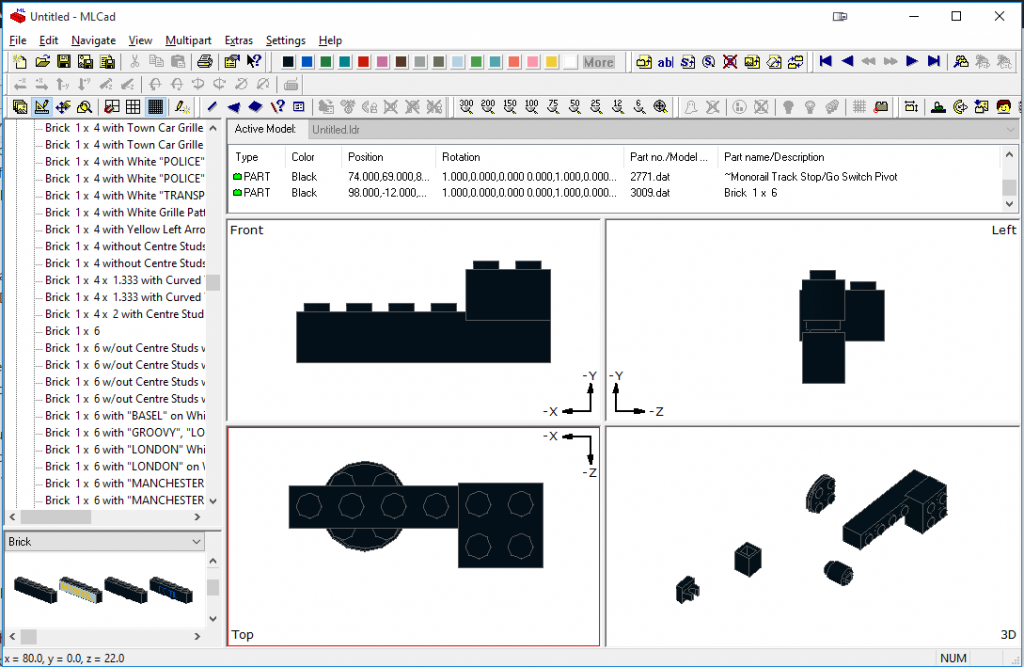Go to next step arrow

click(912, 61)
